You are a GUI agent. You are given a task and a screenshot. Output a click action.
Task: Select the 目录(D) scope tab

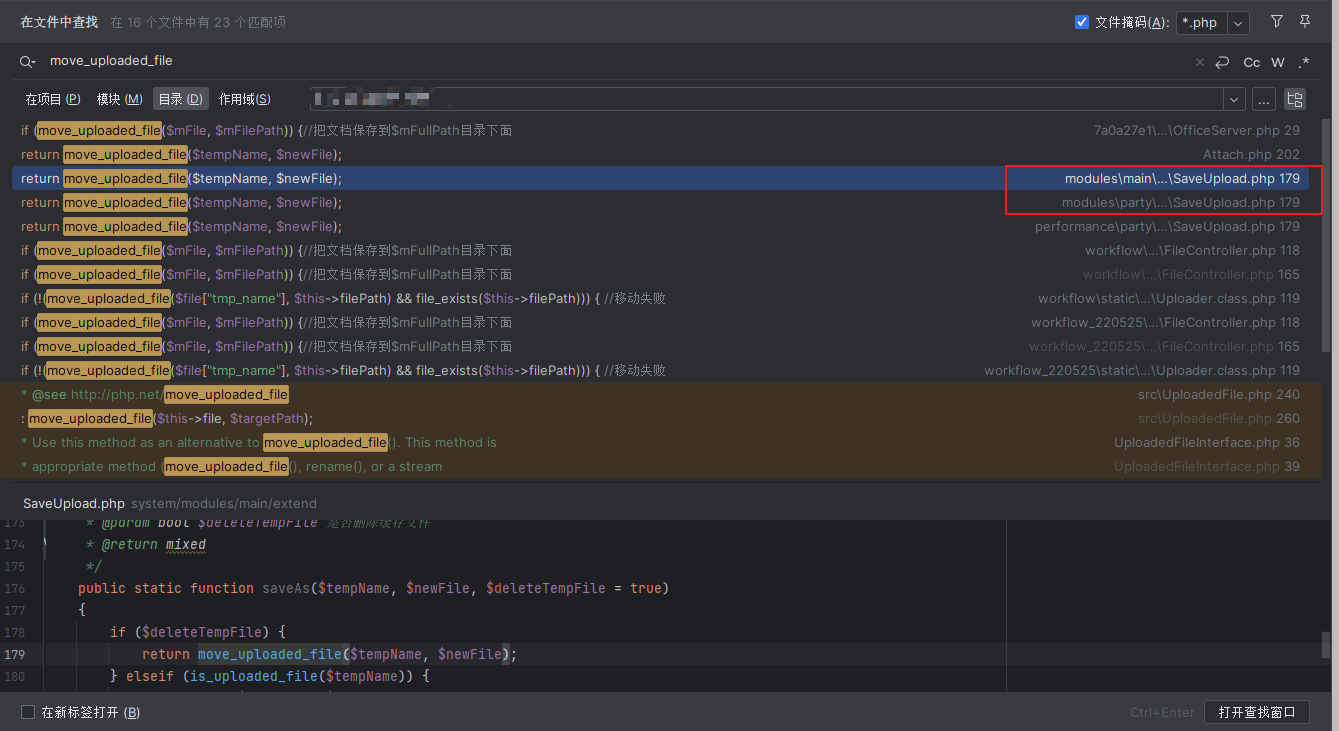181,99
